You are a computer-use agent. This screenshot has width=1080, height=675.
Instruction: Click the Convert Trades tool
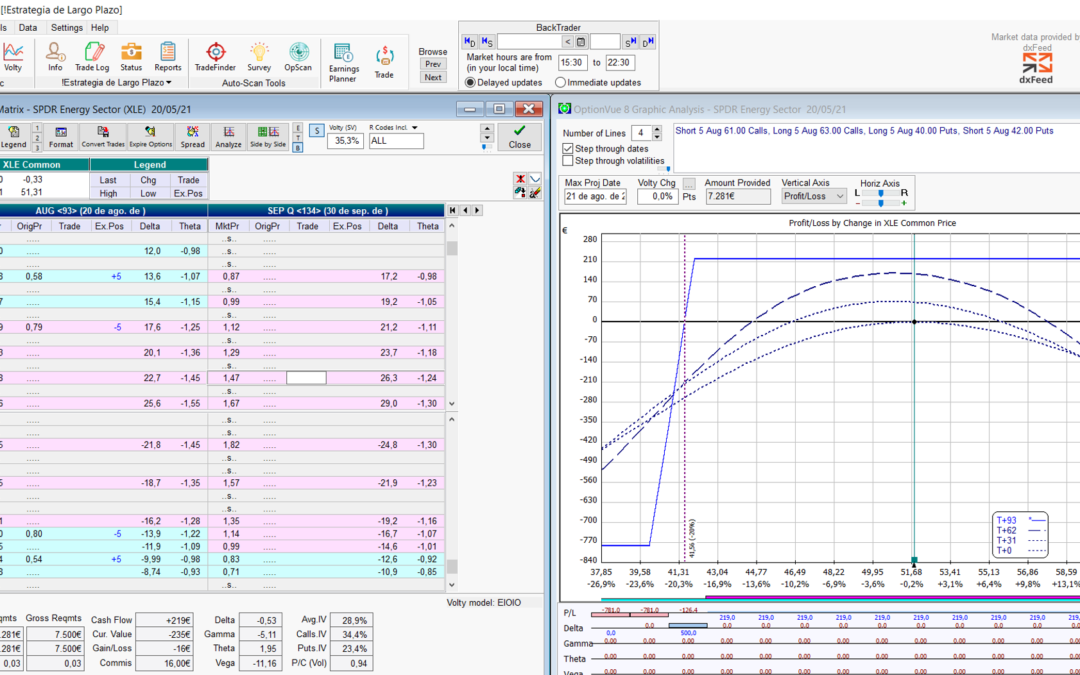coord(103,136)
